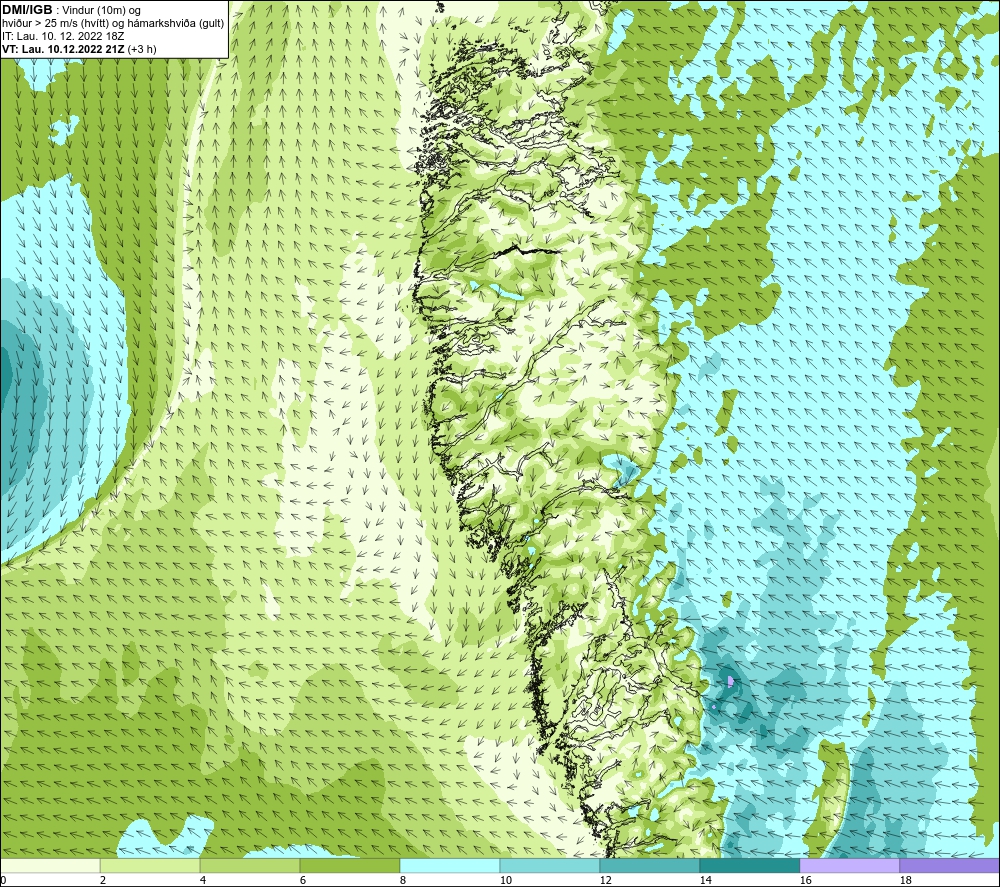Click the 18+ m/s purple legend swatch
This screenshot has width=1000, height=887.
pos(950,865)
